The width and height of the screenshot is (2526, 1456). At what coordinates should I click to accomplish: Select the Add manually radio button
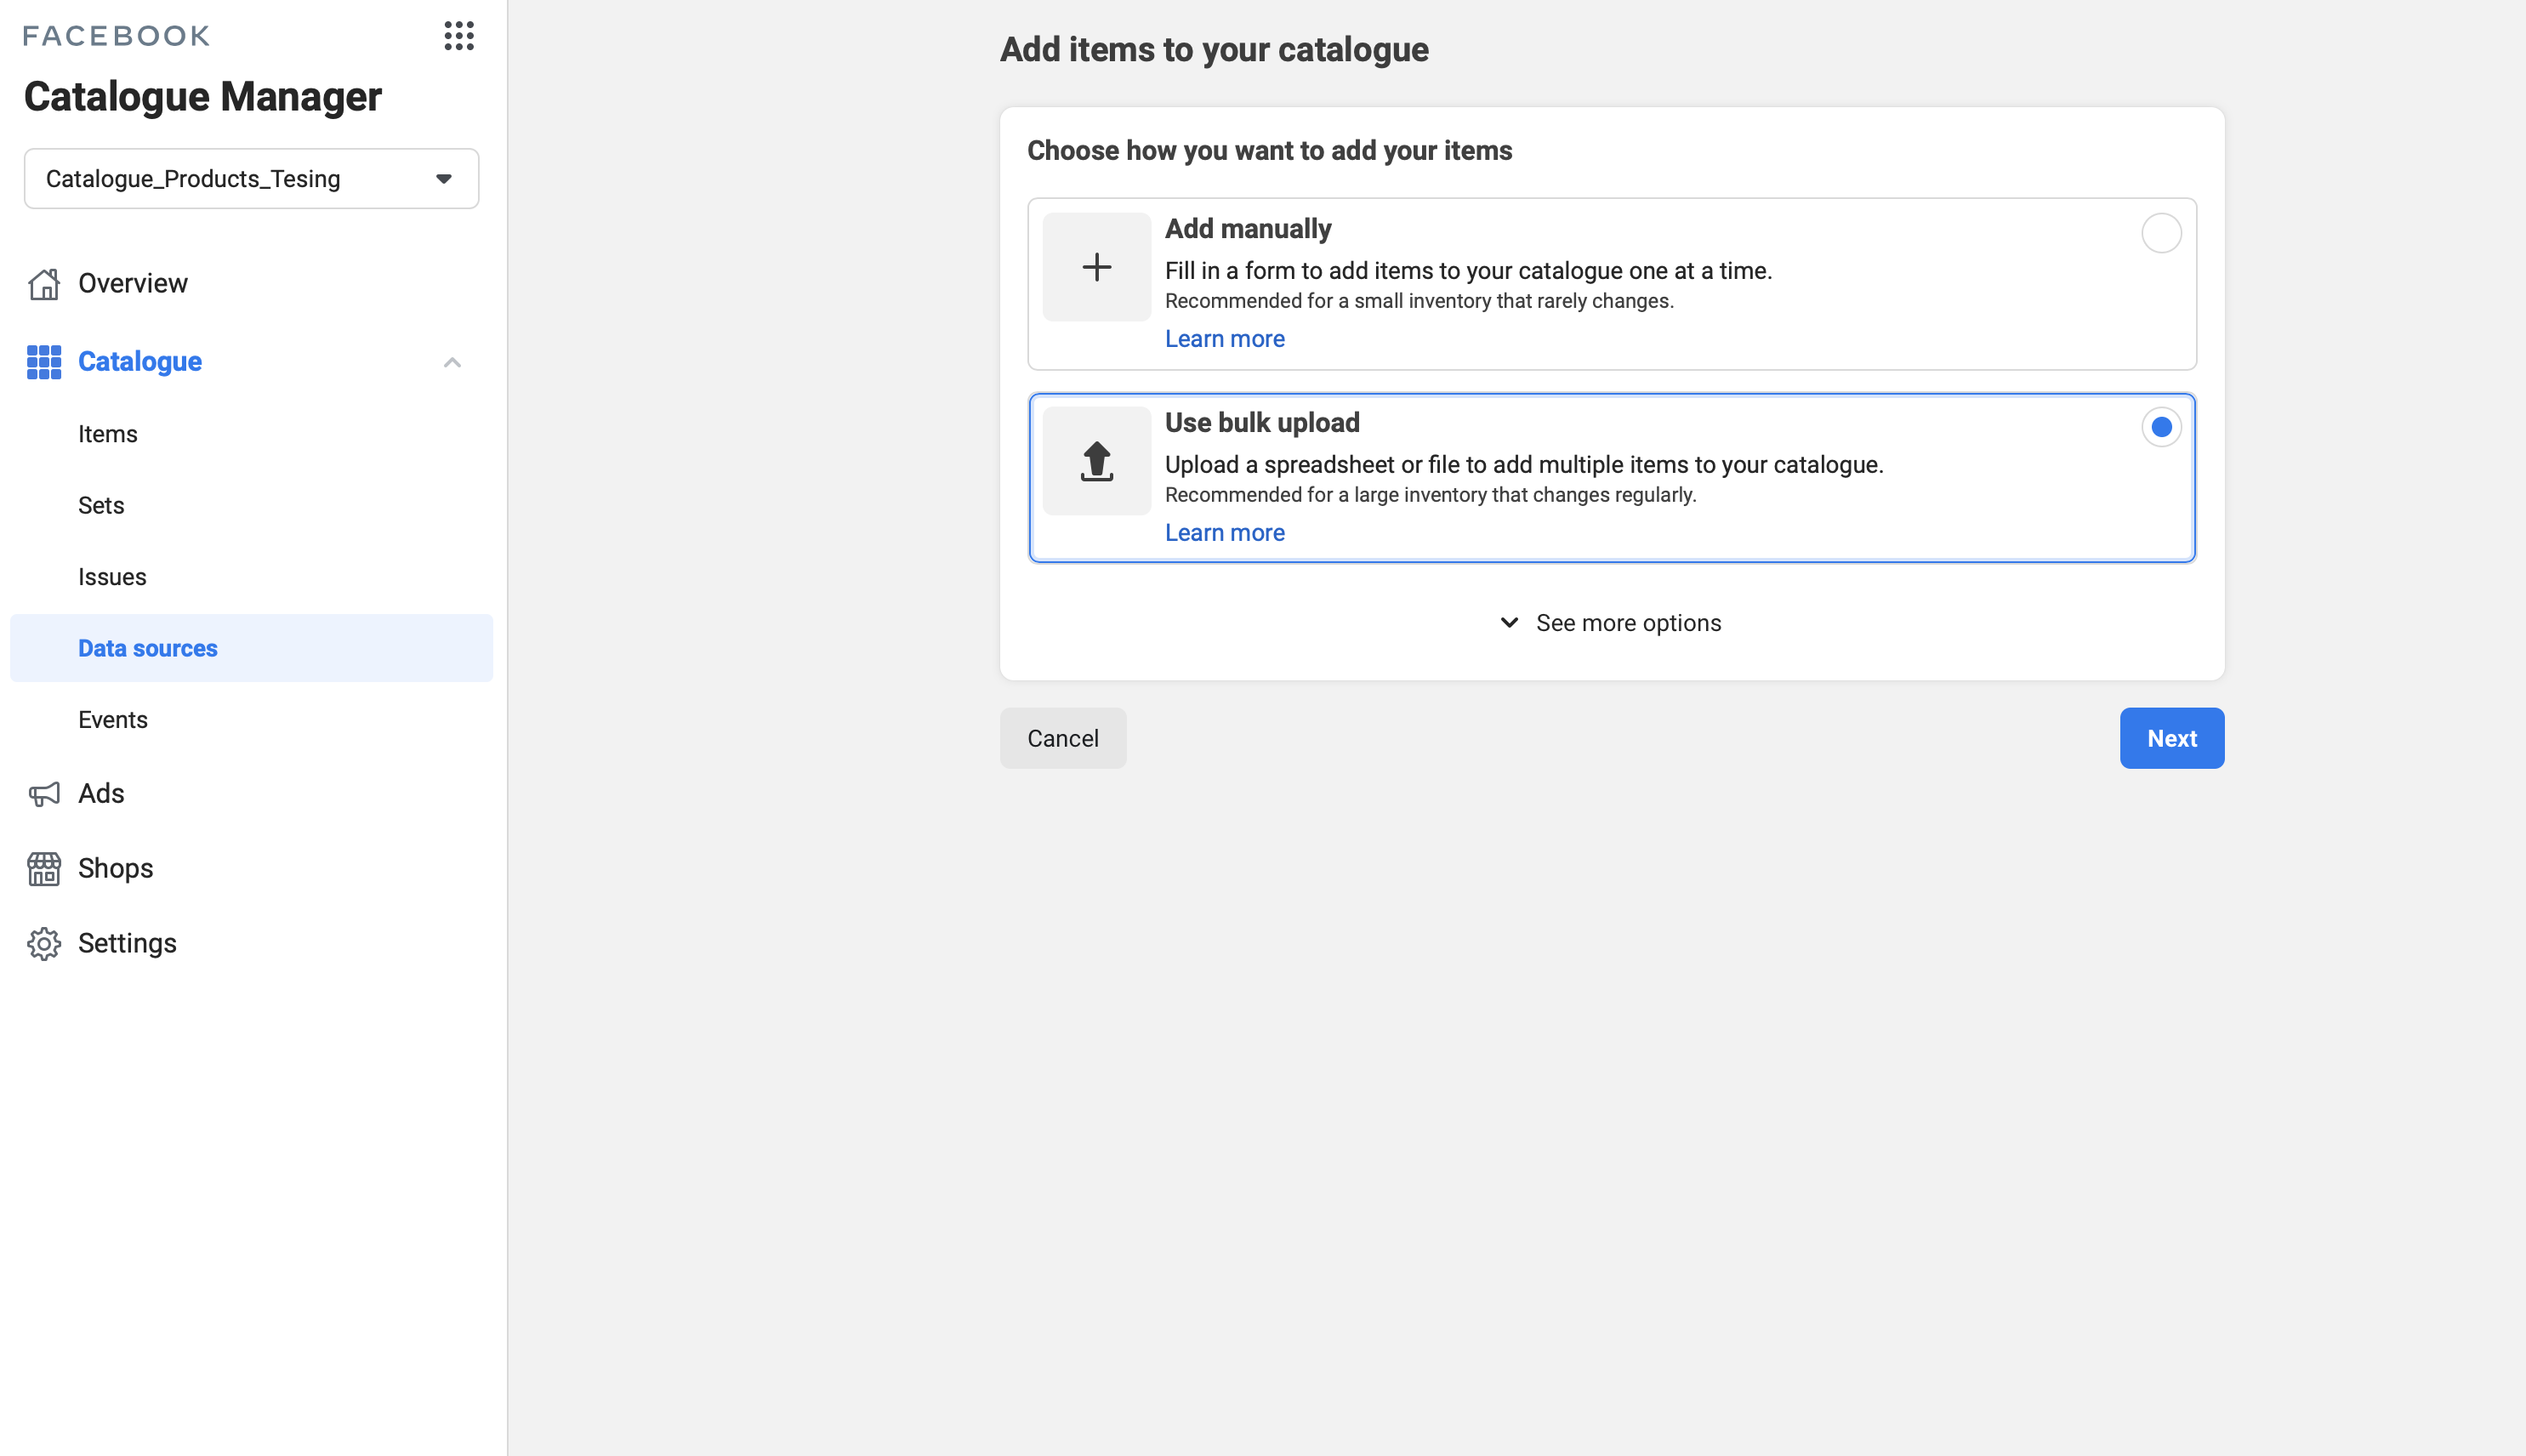pos(2161,233)
